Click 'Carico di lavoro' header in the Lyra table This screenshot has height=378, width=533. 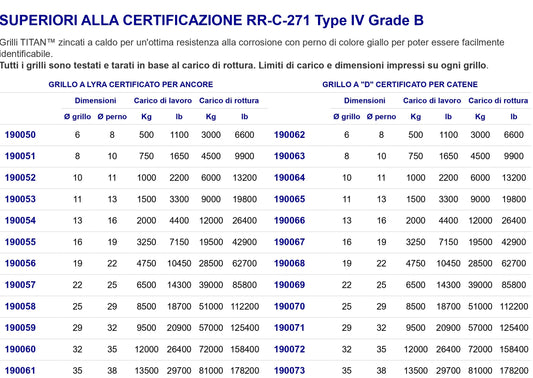point(163,101)
